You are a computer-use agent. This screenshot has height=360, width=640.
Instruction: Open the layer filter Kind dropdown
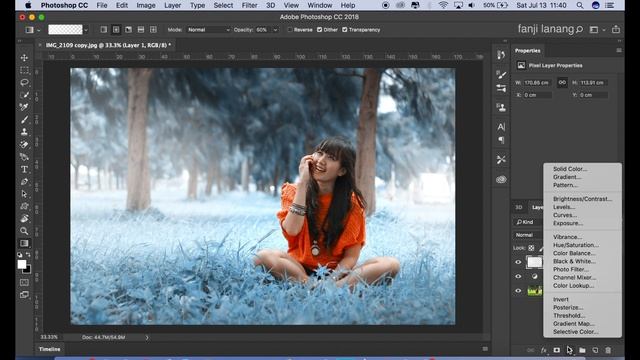(x=528, y=222)
